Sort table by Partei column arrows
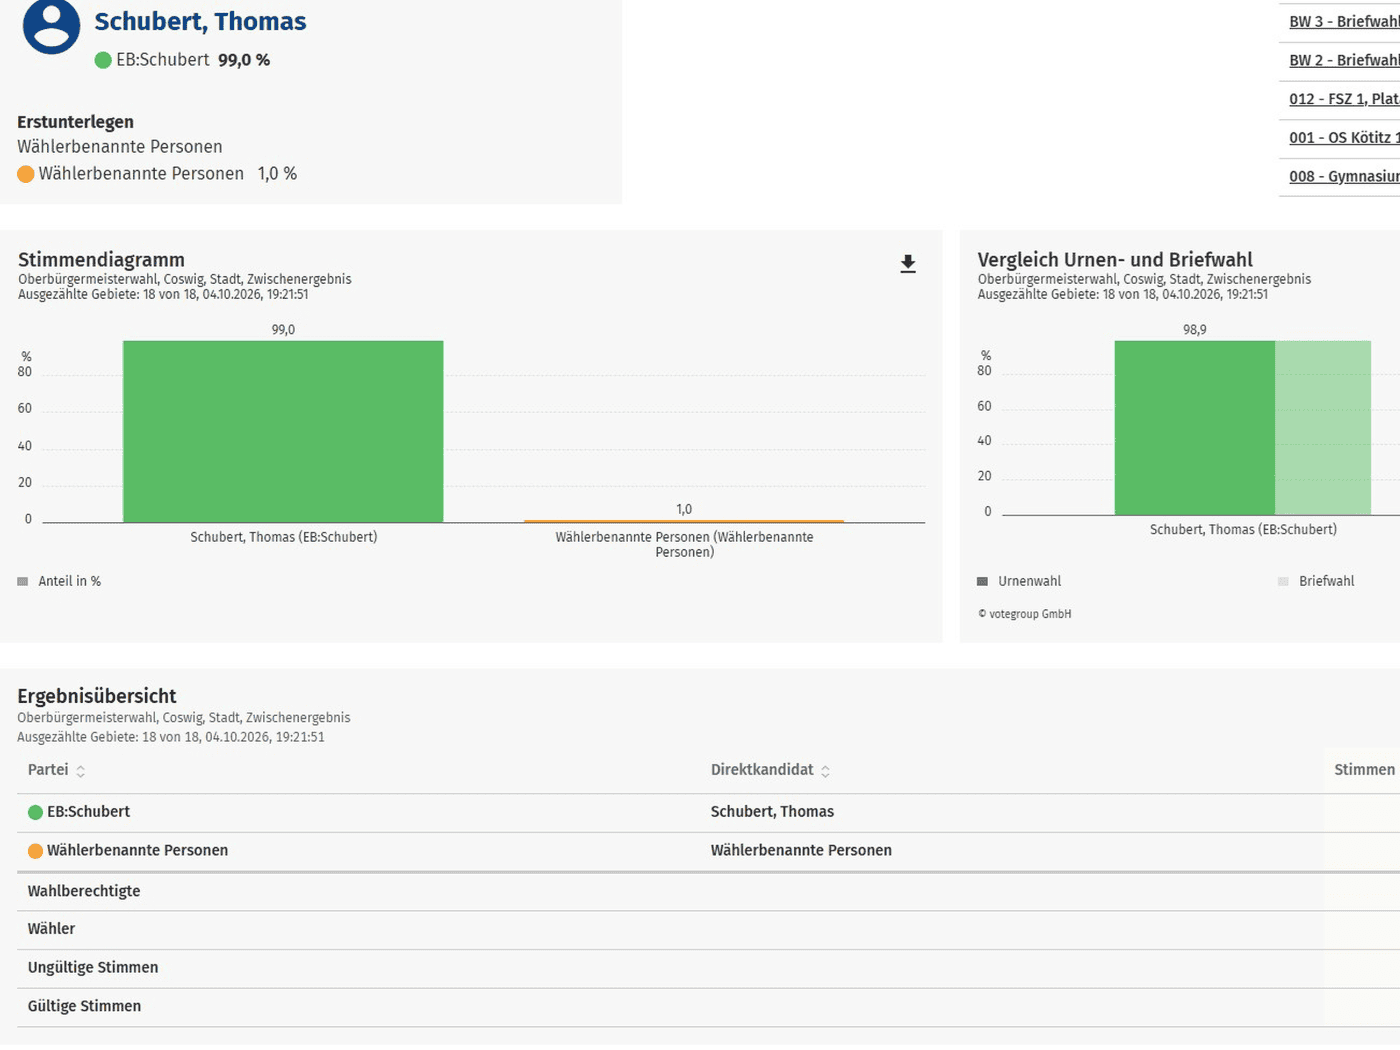 click(x=81, y=771)
